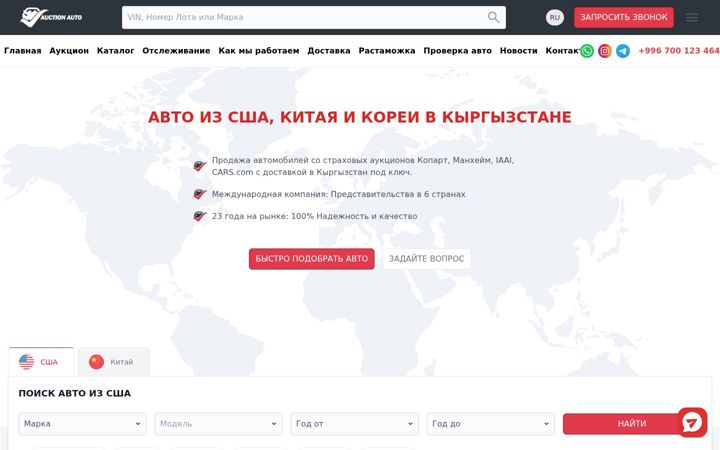Image resolution: width=720 pixels, height=450 pixels.
Task: Click text Международная компания: 6 странах
Action: pyautogui.click(x=338, y=194)
